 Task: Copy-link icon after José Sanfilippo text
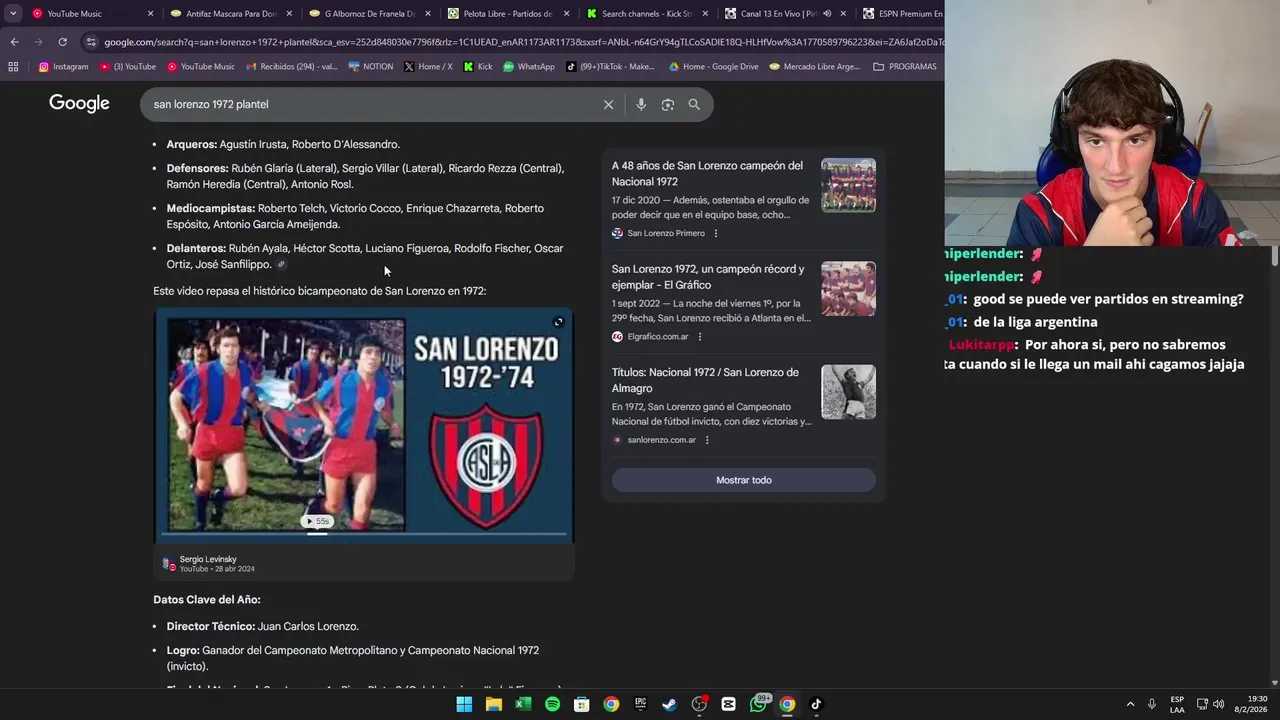tap(282, 265)
